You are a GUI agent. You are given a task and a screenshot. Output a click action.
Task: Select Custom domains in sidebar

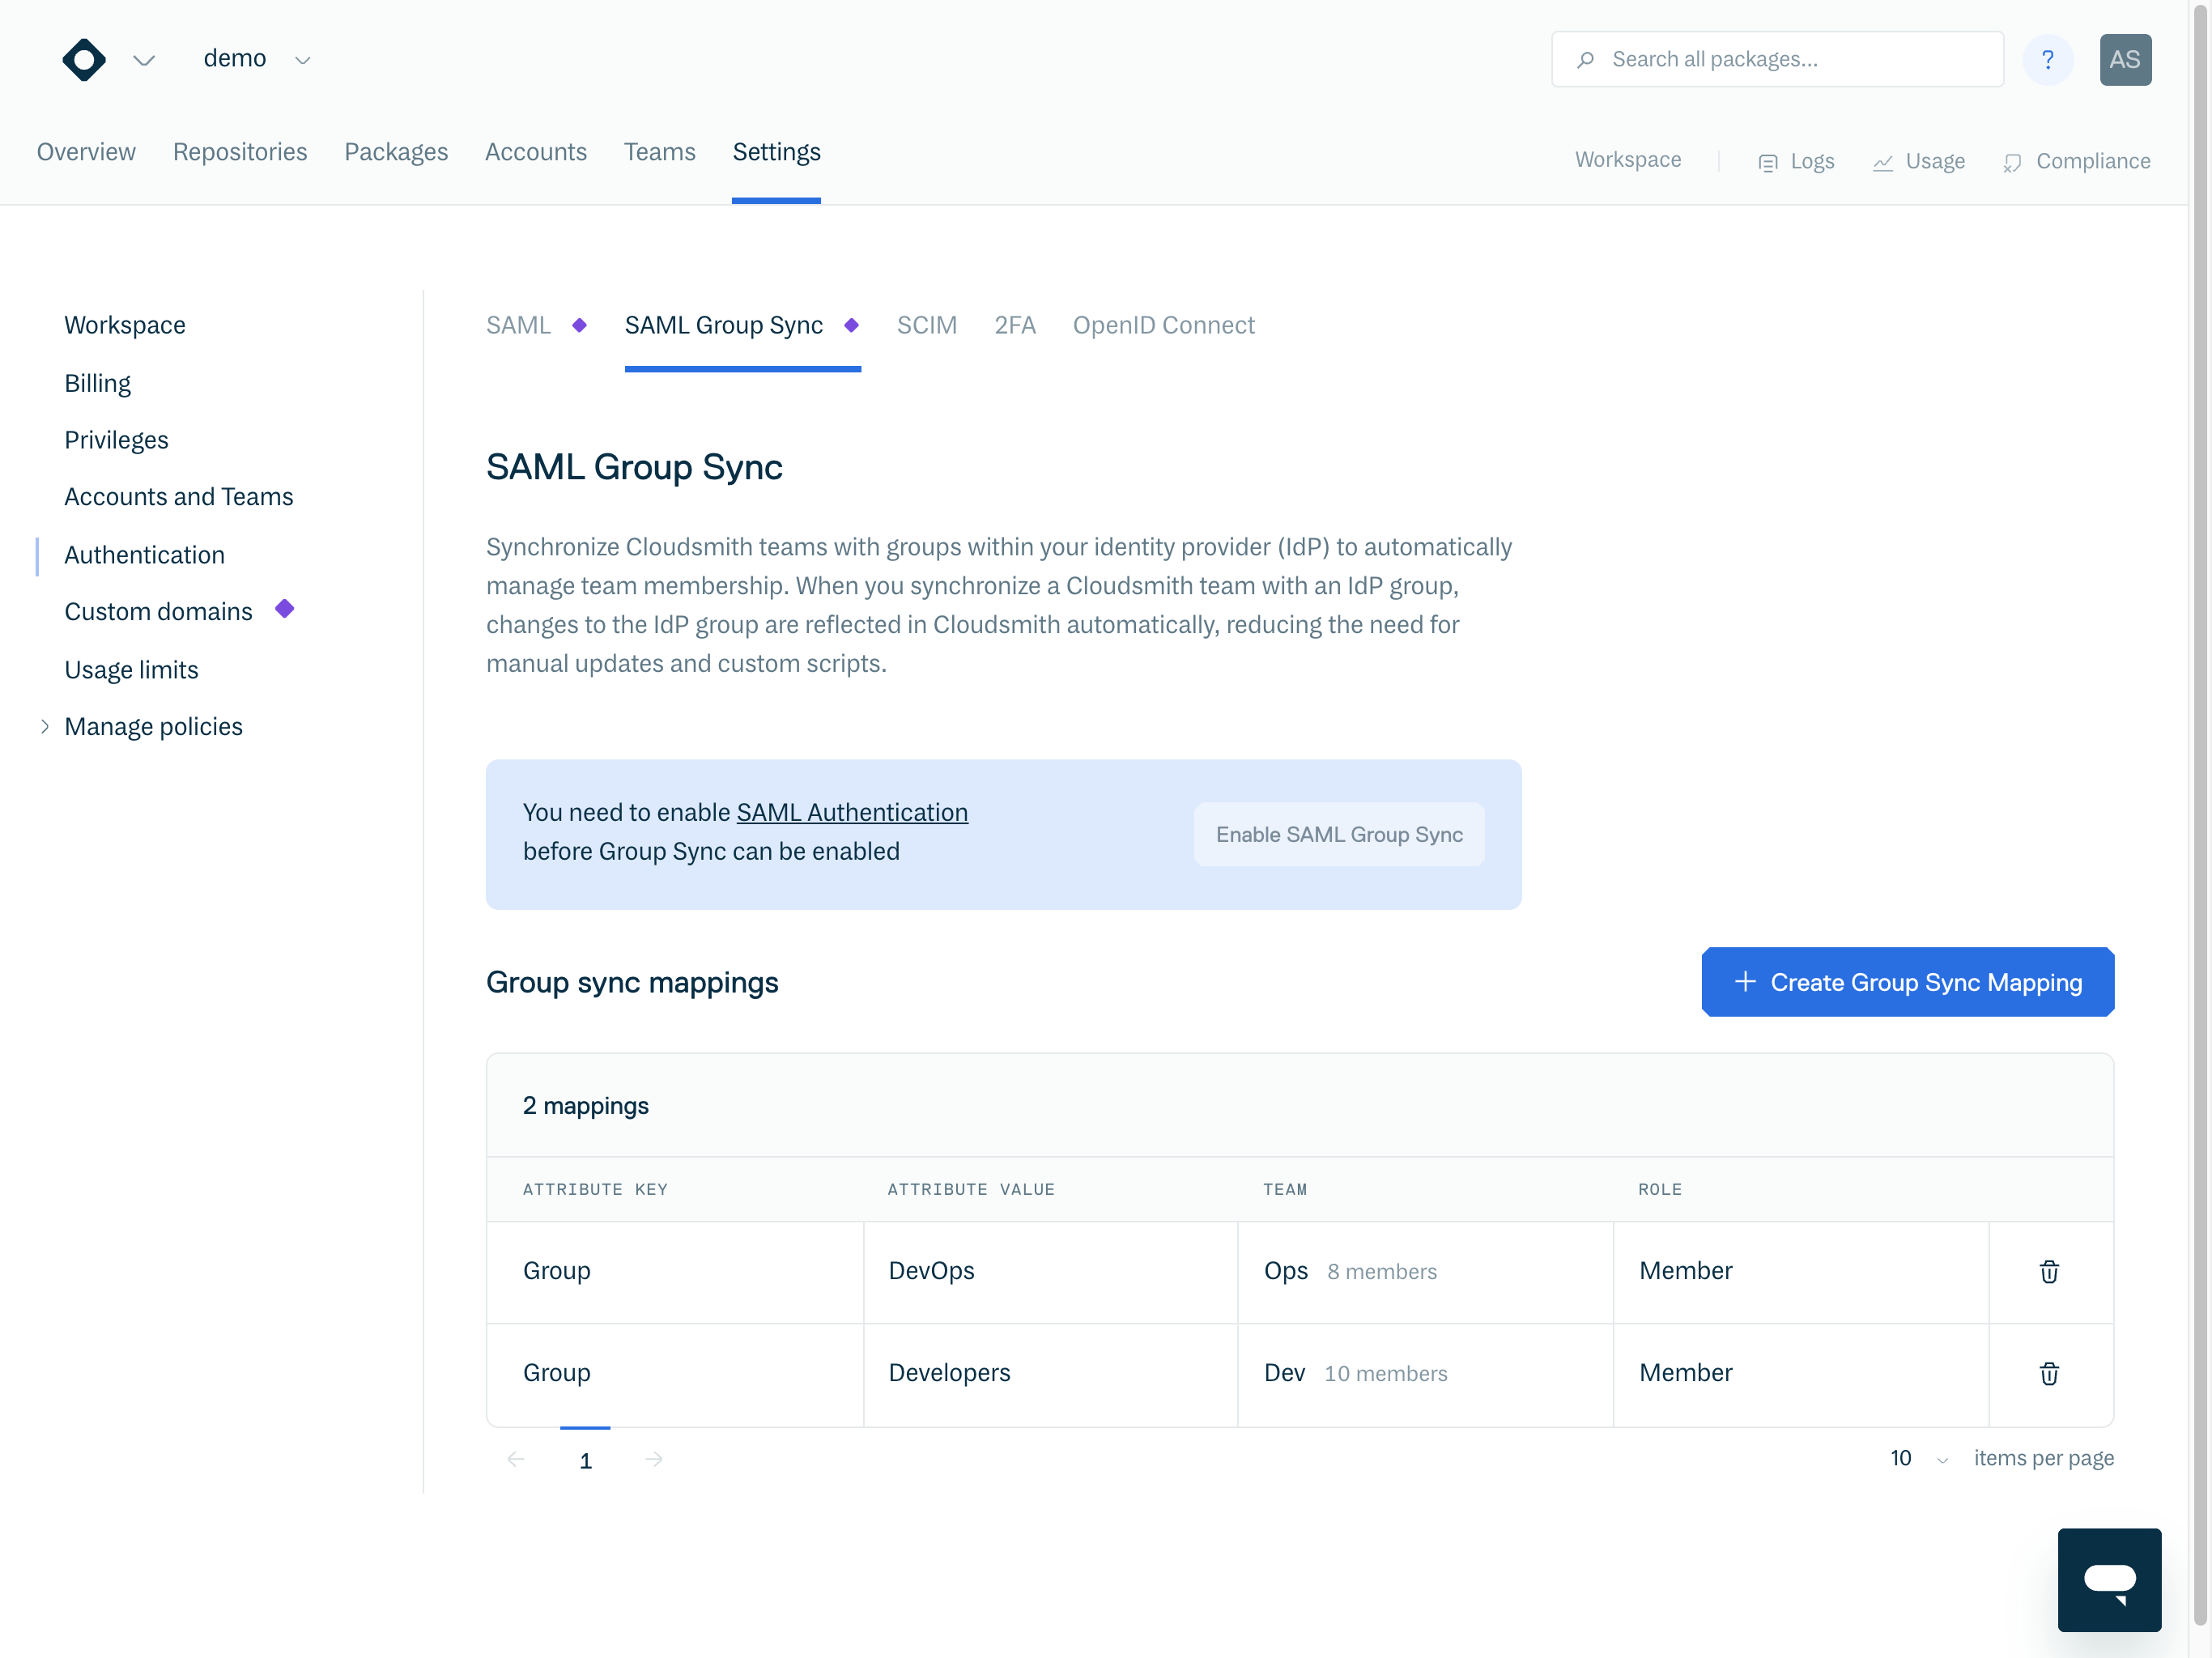click(x=158, y=612)
